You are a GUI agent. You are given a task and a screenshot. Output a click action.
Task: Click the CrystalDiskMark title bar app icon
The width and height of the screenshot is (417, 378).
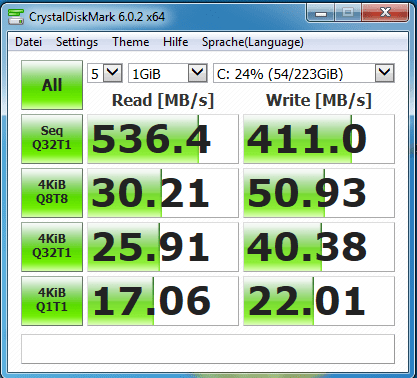tap(16, 16)
